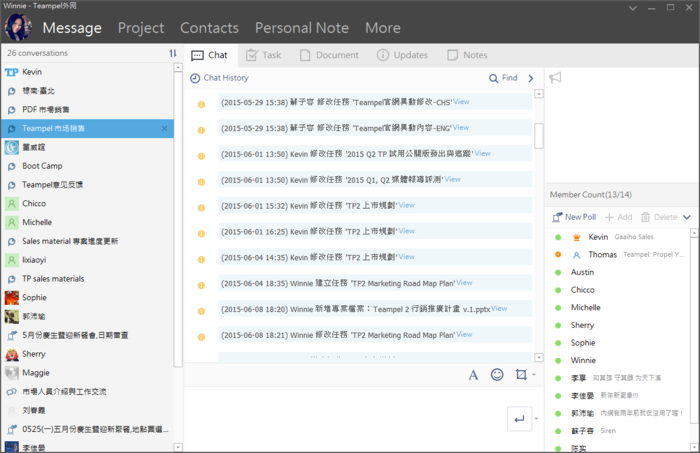Click info icon of 2015-06-08 18:21 message
The image size is (700, 453).
[x=201, y=337]
